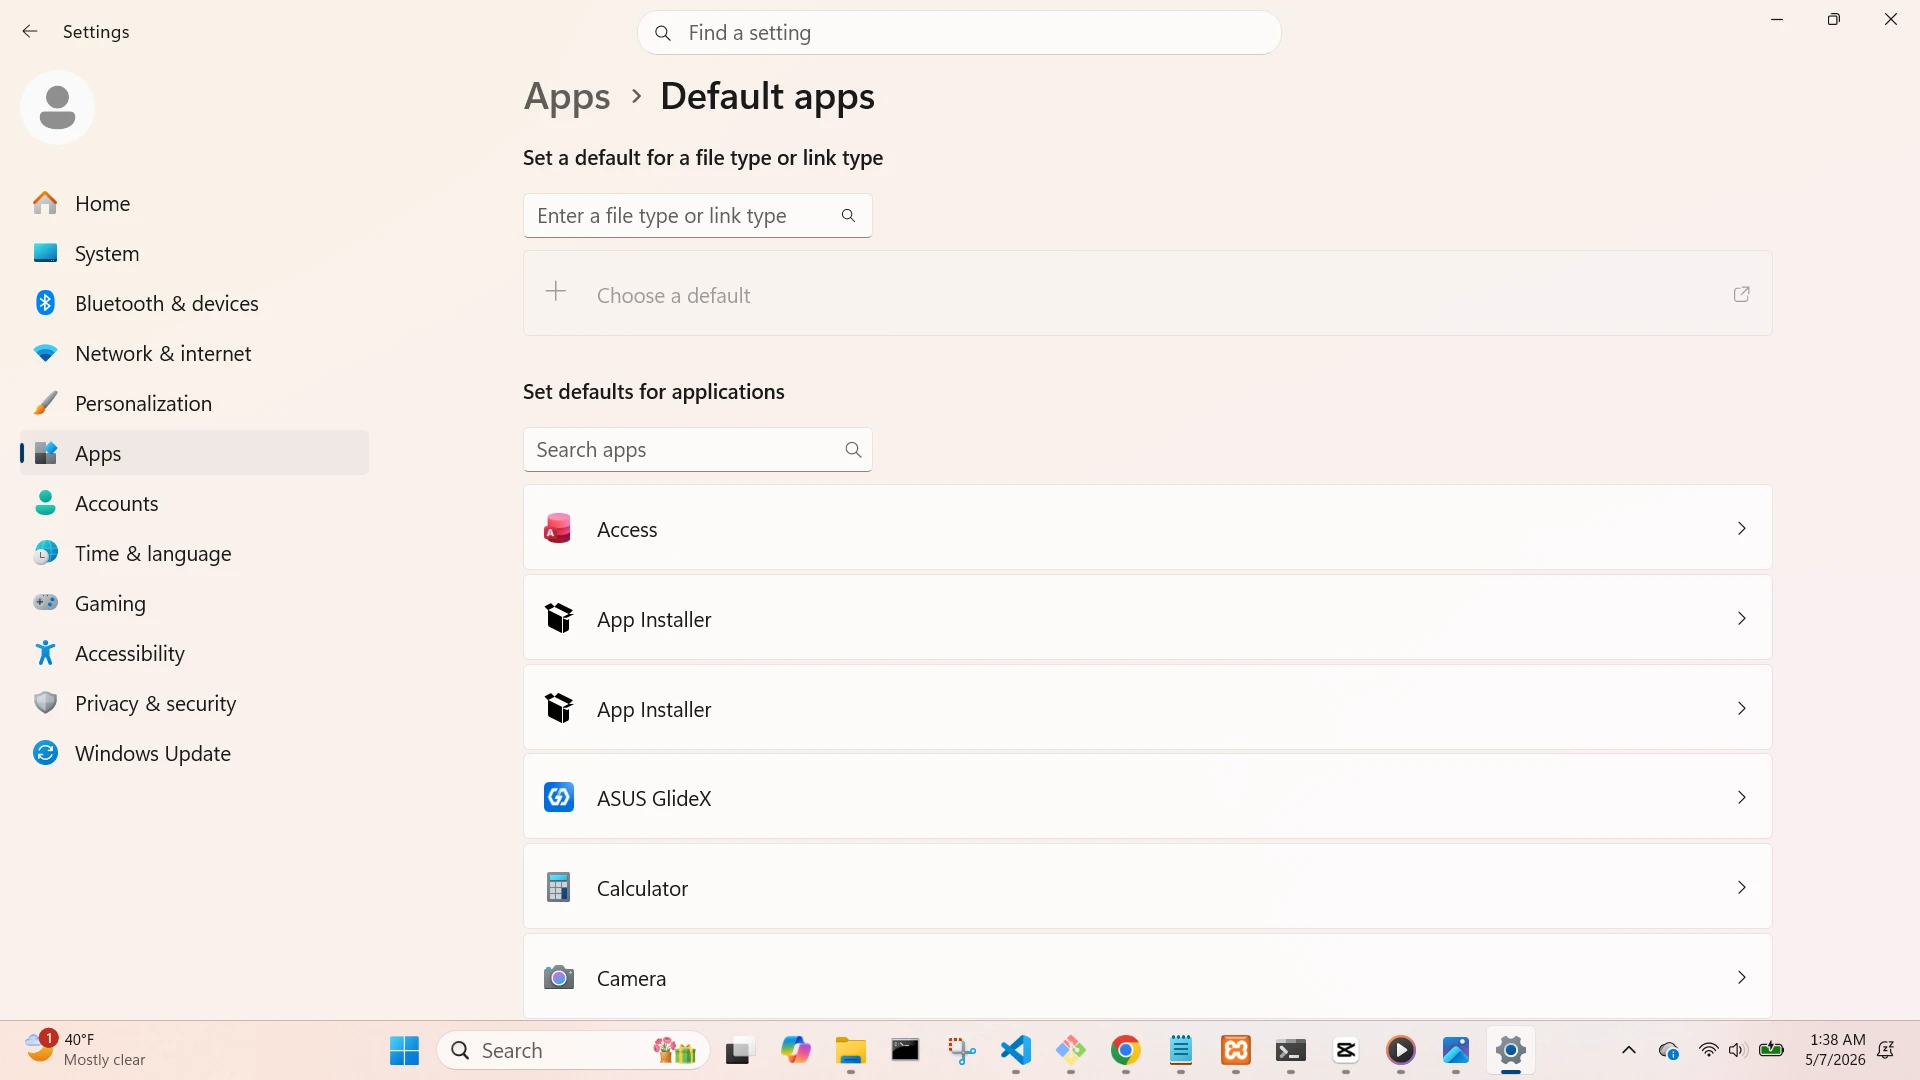Open the Wi-Fi network tray icon

click(x=1709, y=1050)
